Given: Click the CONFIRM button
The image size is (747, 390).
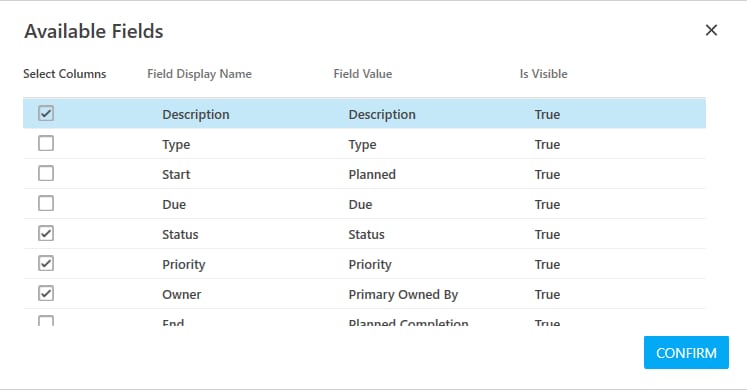Looking at the screenshot, I should point(686,352).
